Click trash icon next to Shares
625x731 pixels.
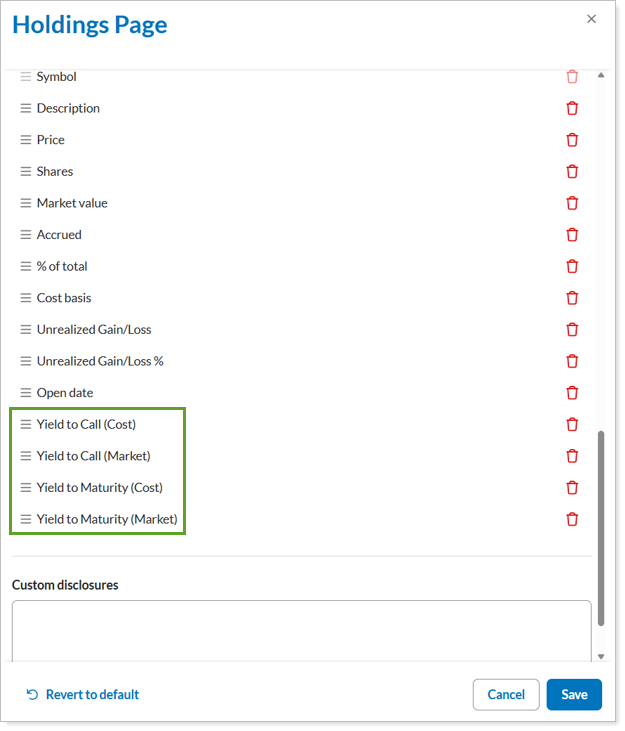click(x=572, y=171)
